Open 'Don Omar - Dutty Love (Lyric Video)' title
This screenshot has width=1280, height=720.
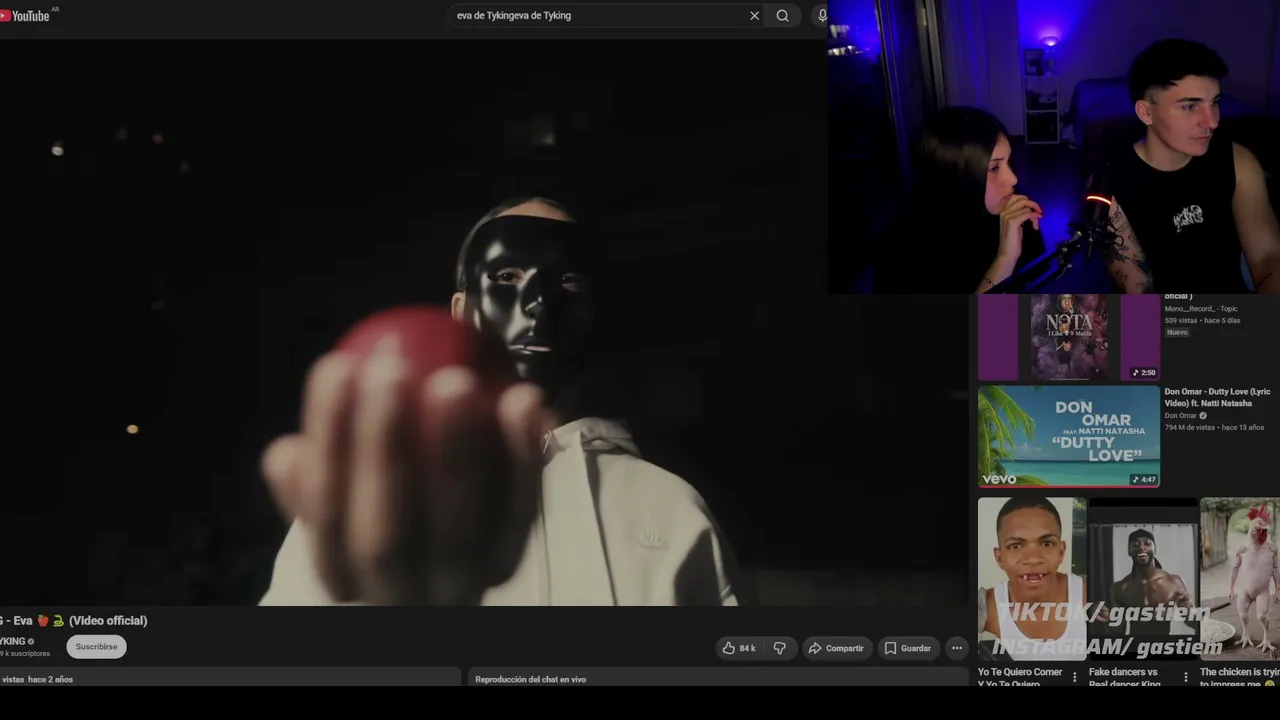1217,397
